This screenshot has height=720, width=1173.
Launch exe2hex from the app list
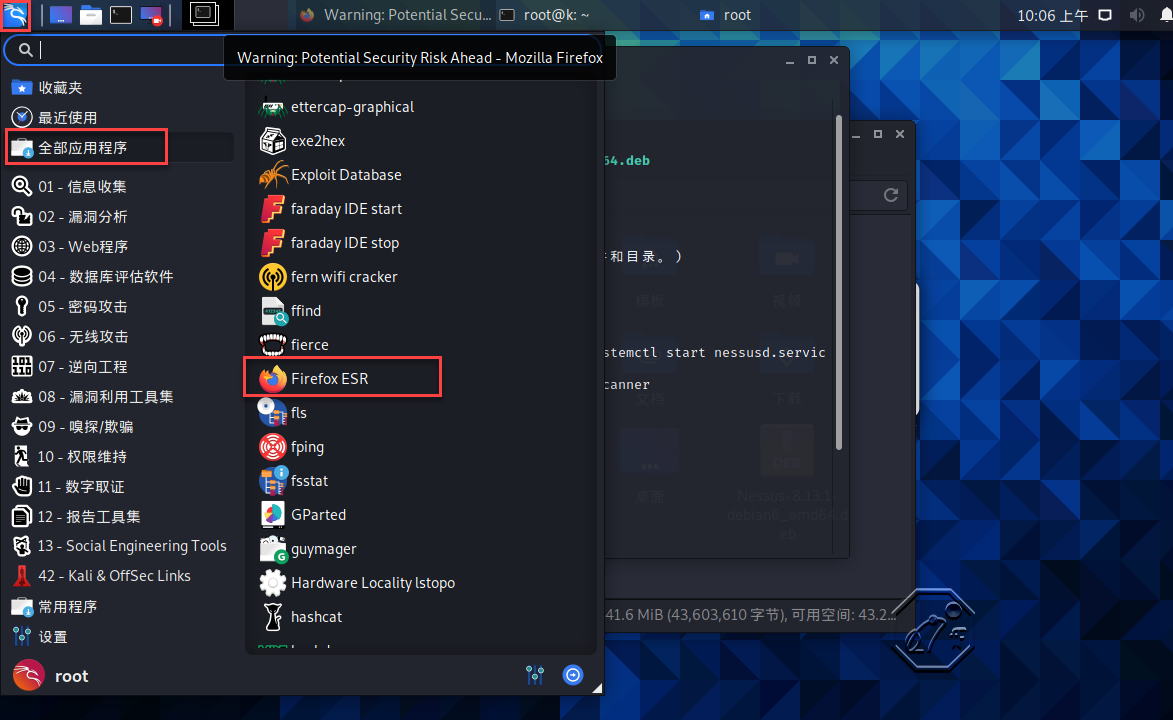[x=421, y=141]
